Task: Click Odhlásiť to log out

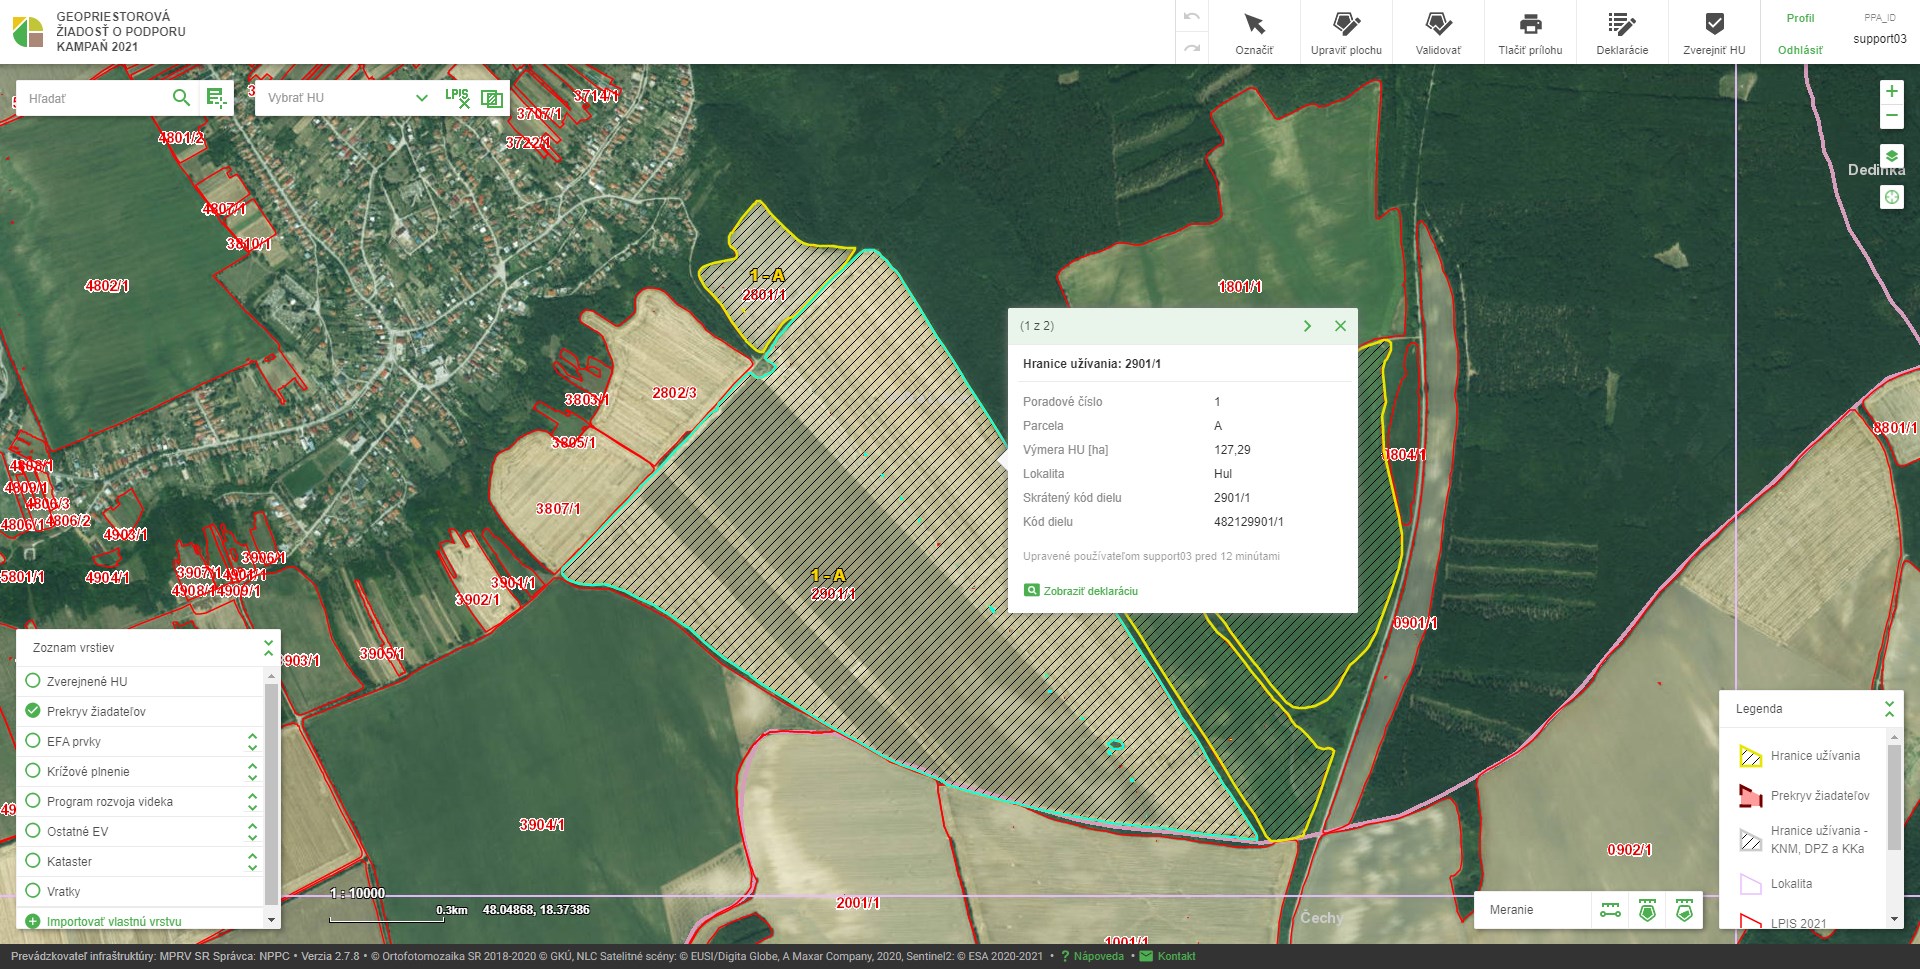Action: coord(1800,50)
